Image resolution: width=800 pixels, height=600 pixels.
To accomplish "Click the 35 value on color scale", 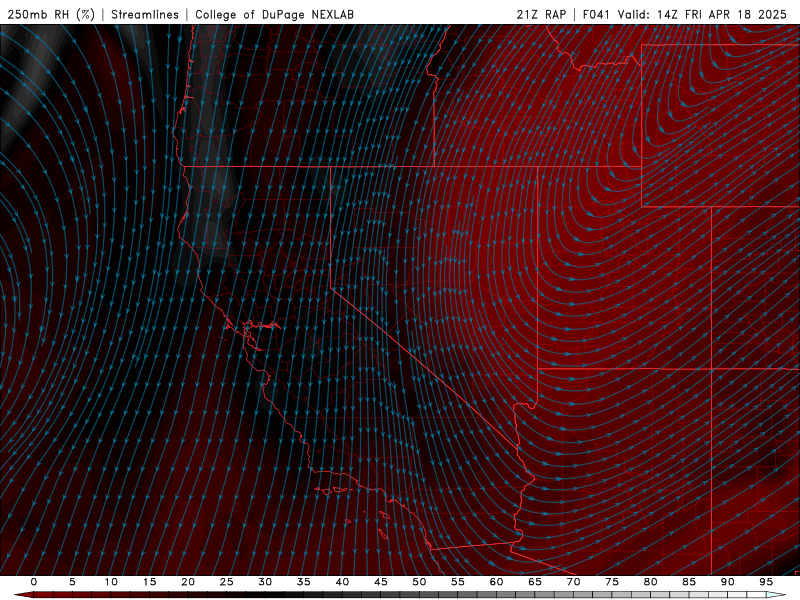I will coord(304,582).
